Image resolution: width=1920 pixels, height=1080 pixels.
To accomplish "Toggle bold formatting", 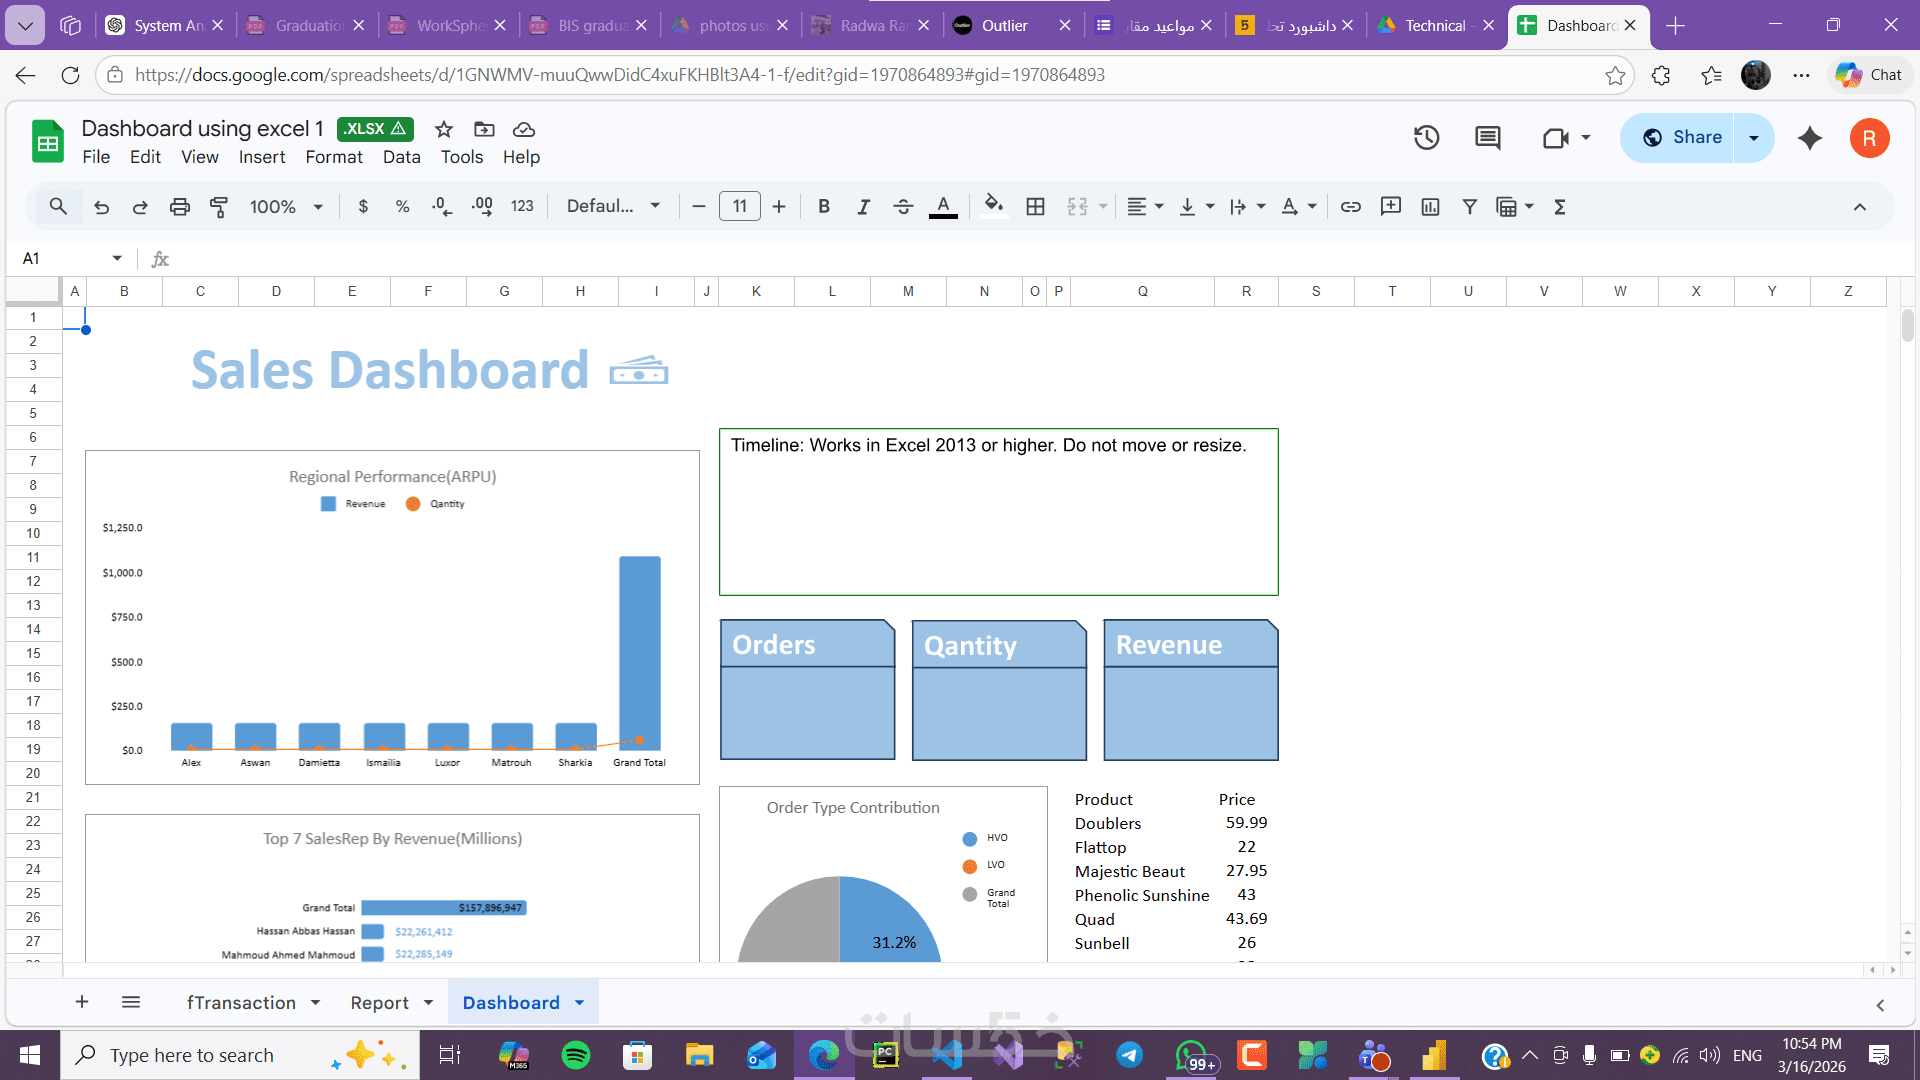I will [823, 207].
